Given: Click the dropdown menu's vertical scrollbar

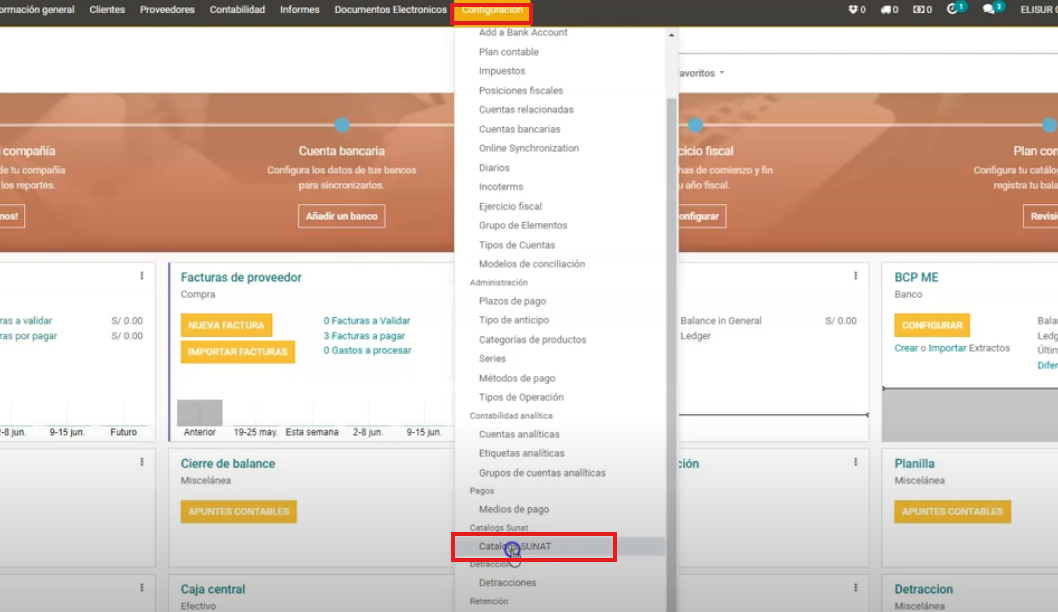Looking at the screenshot, I should coord(671,300).
